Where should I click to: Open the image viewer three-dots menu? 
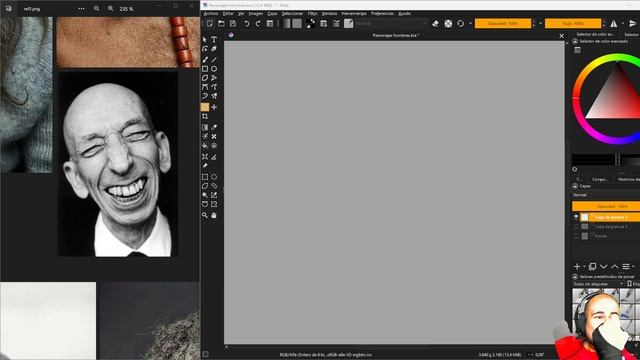pos(81,9)
